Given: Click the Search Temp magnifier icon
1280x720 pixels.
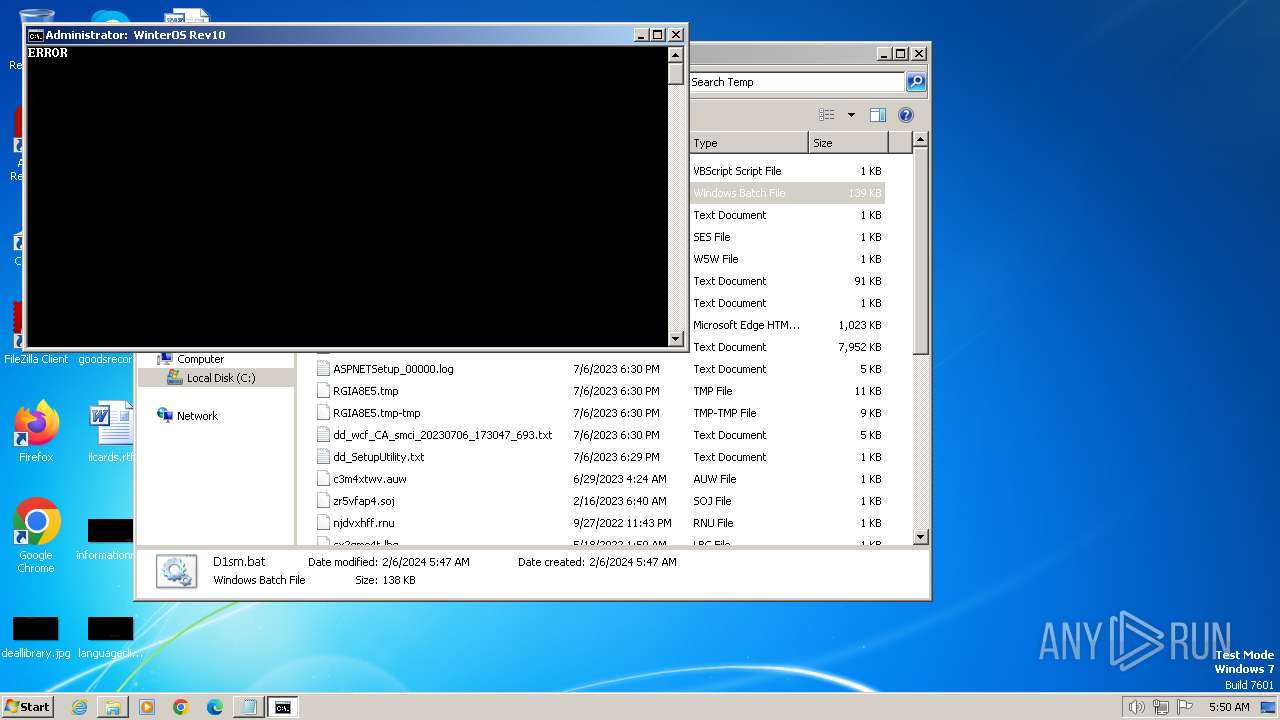Looking at the screenshot, I should tap(916, 82).
